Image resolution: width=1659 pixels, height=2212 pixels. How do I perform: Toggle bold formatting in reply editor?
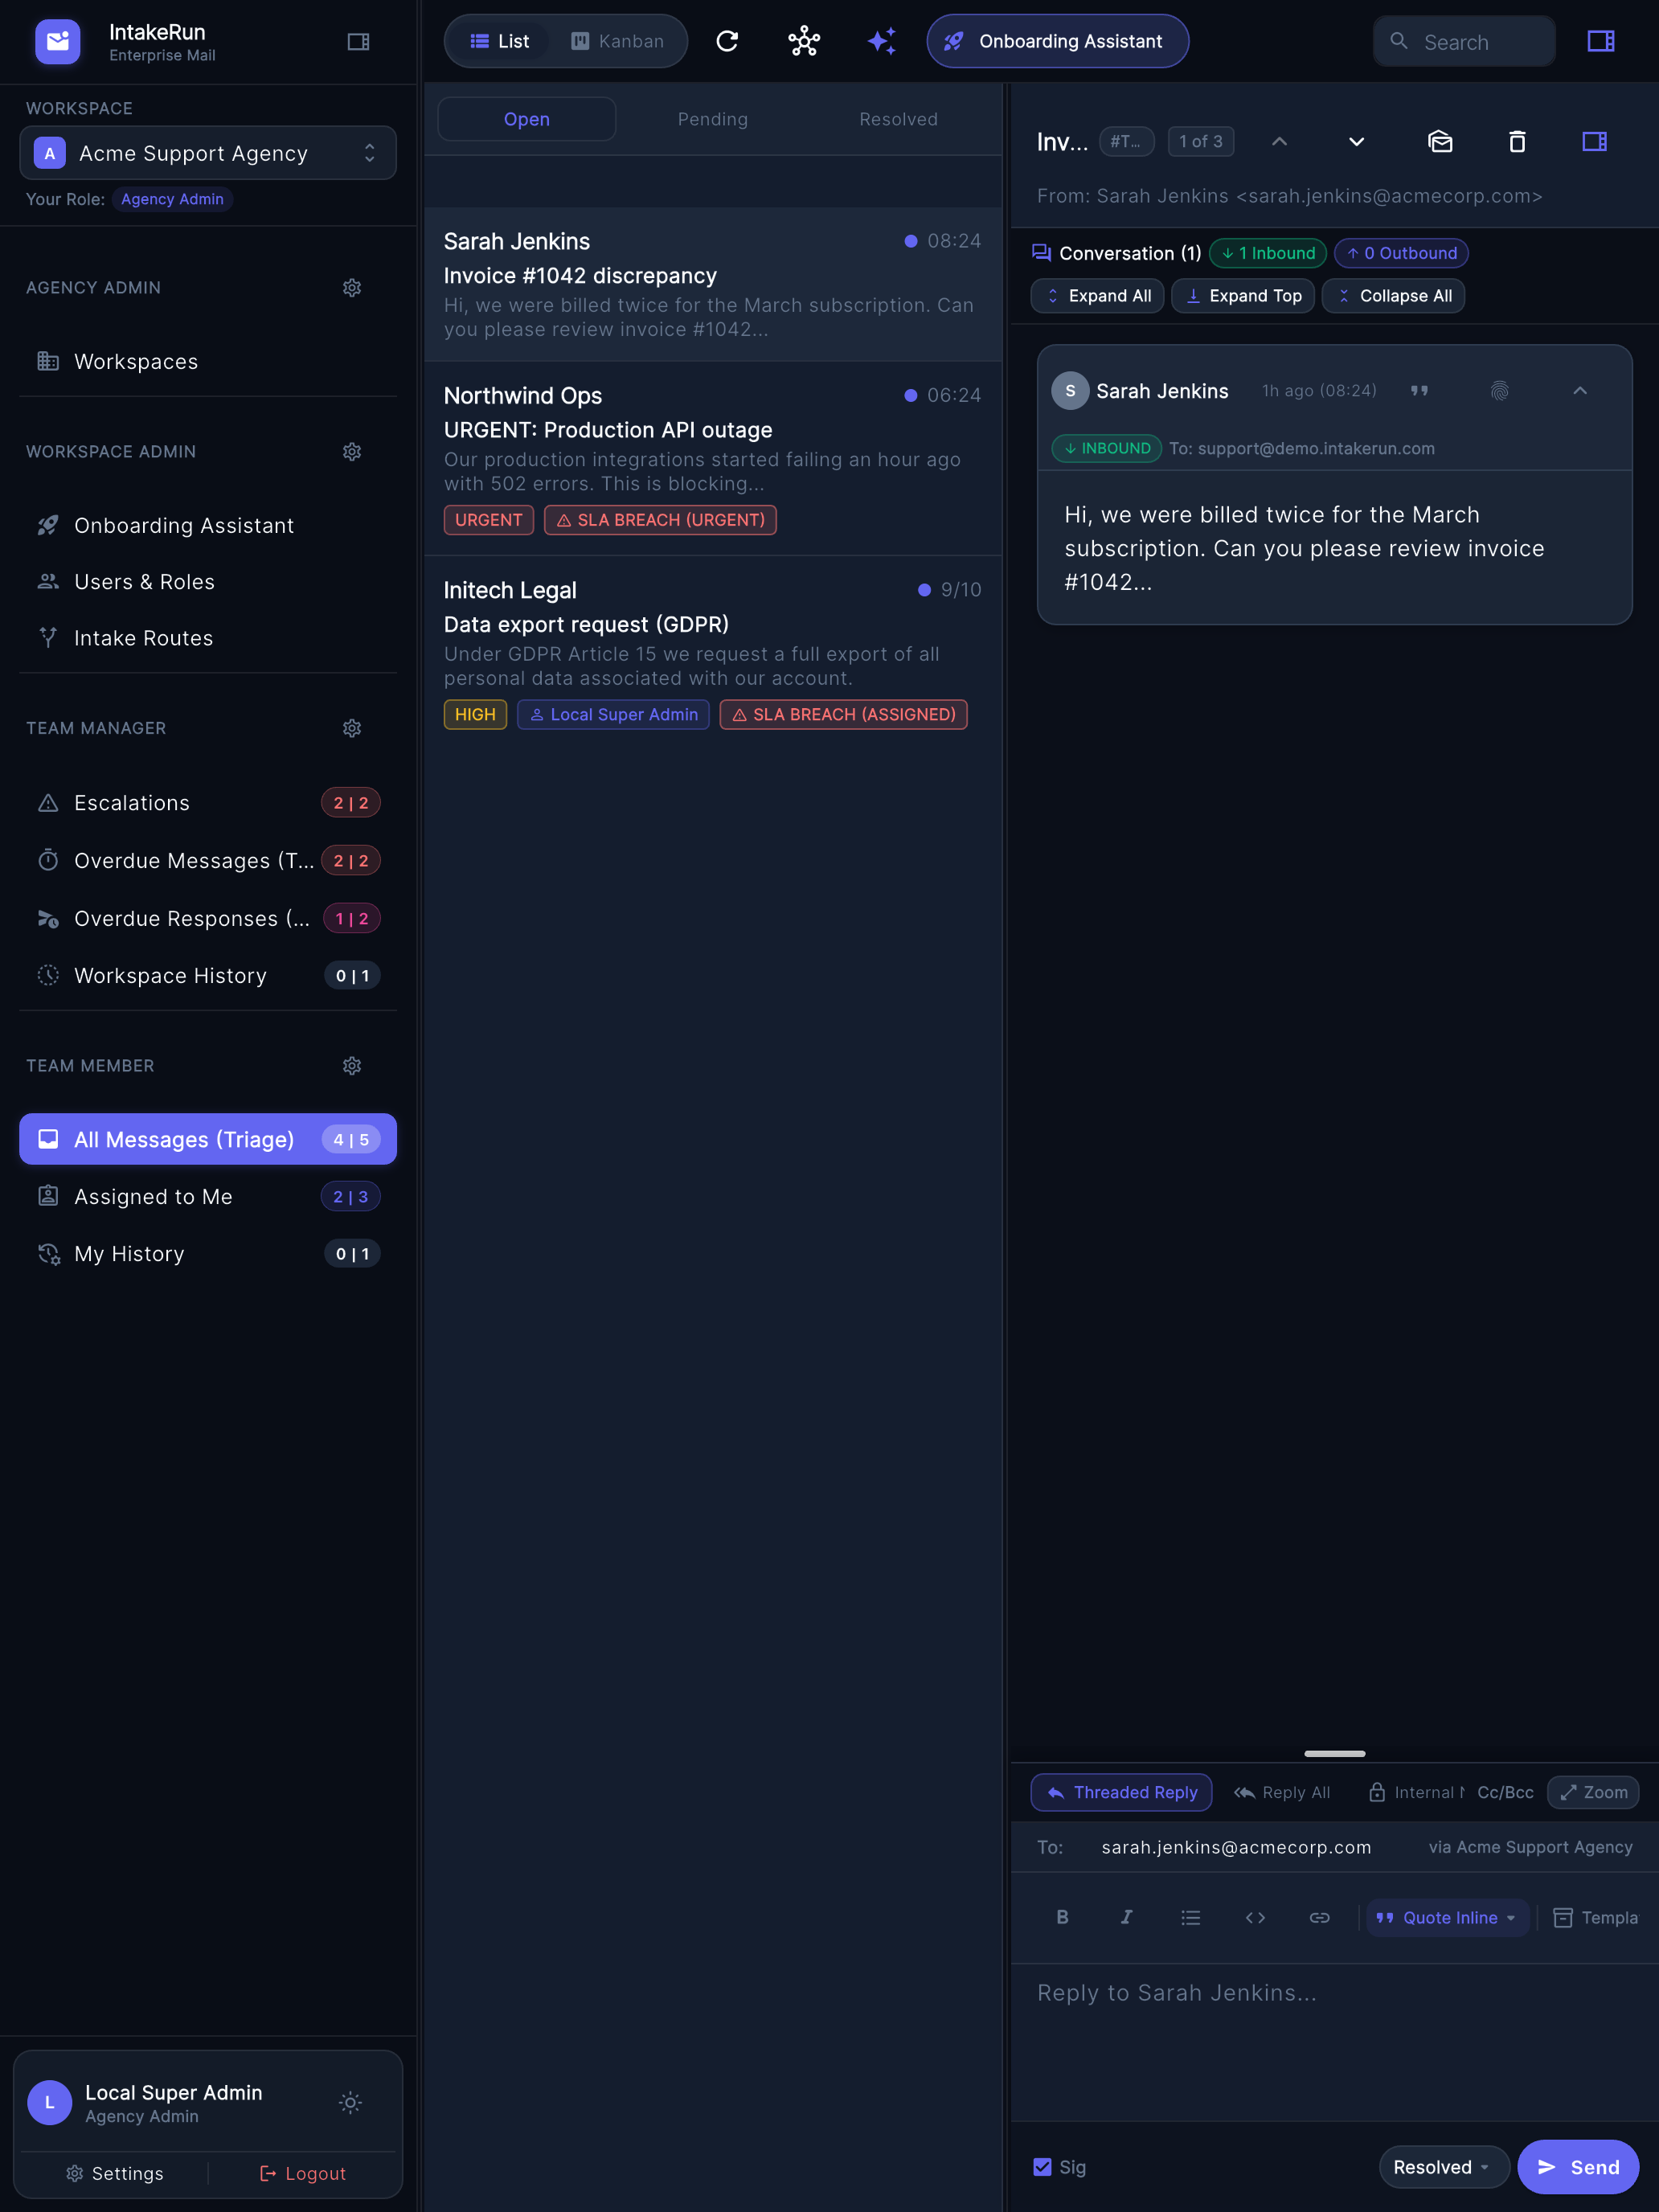click(x=1062, y=1917)
